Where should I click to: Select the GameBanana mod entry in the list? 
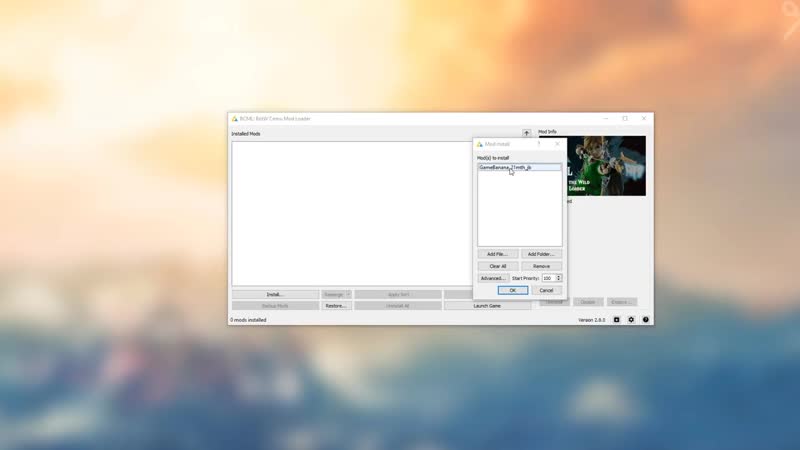(519, 167)
